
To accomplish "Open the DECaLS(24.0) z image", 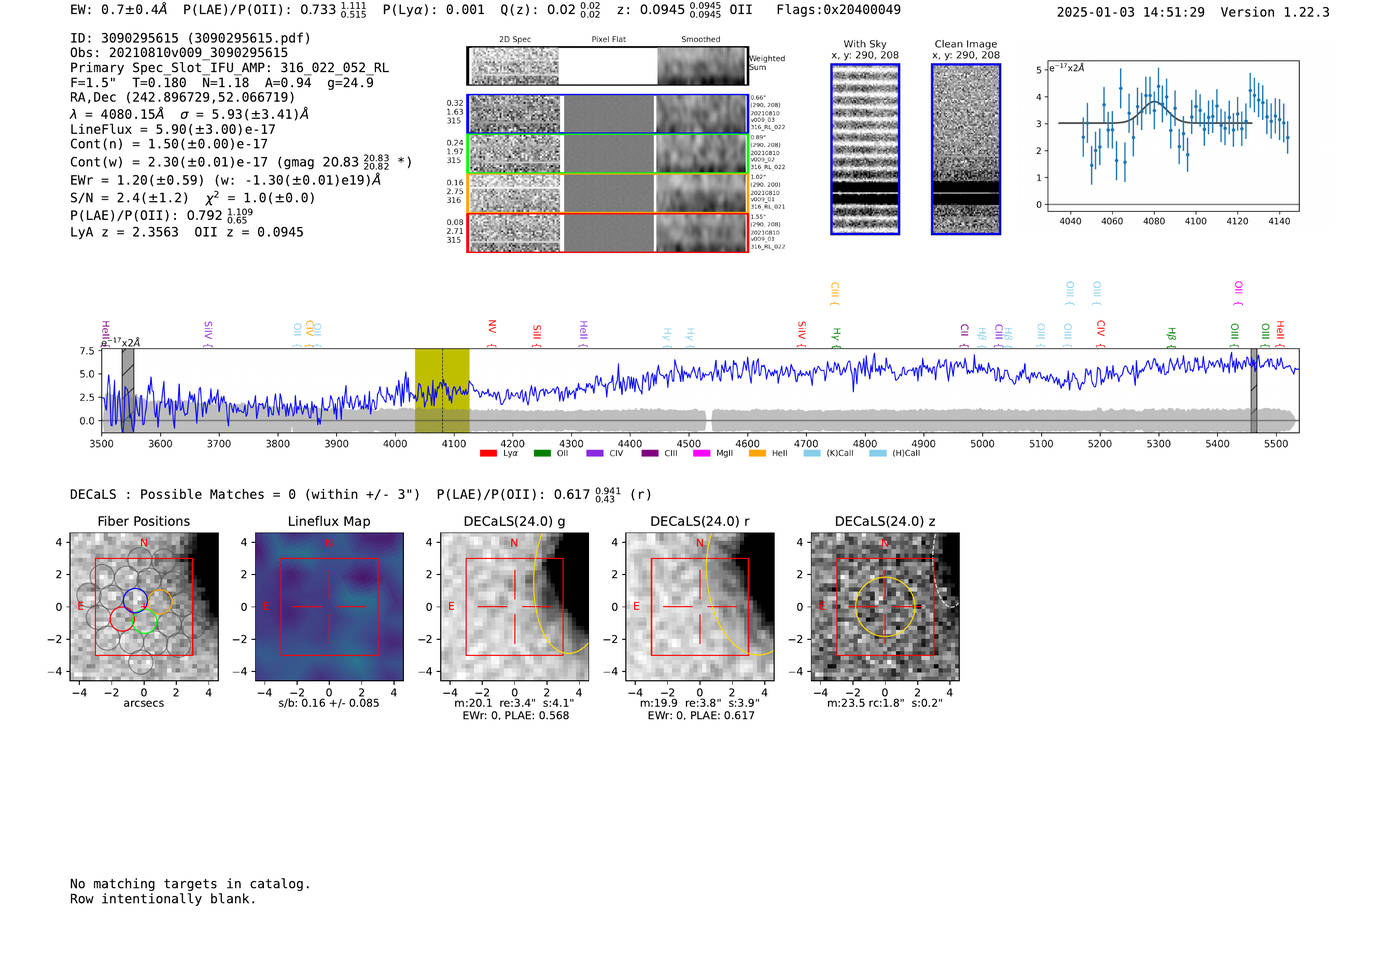I will click(885, 607).
